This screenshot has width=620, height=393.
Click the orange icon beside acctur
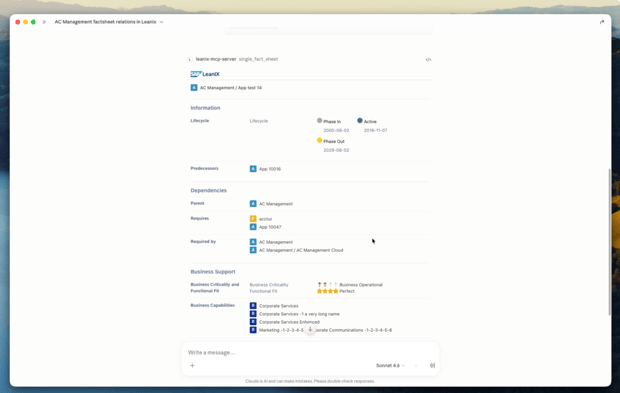tap(253, 219)
